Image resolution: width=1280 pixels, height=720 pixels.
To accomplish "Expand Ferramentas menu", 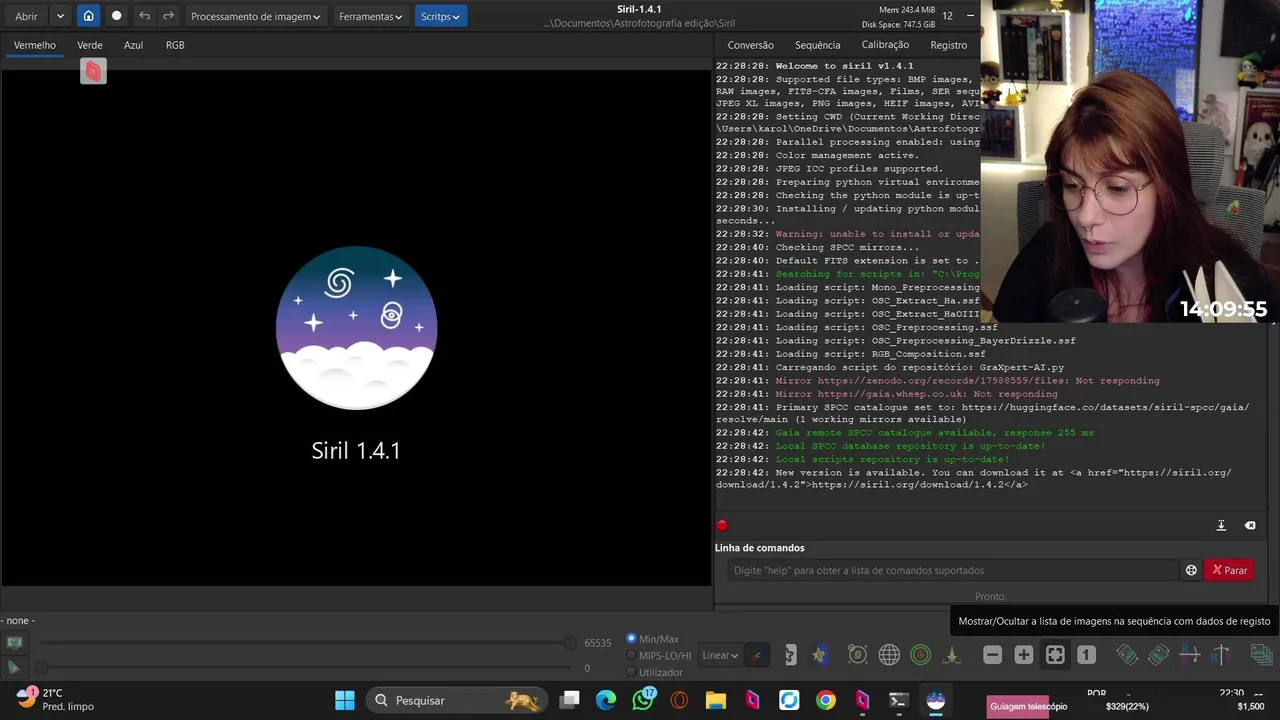I will pyautogui.click(x=370, y=16).
